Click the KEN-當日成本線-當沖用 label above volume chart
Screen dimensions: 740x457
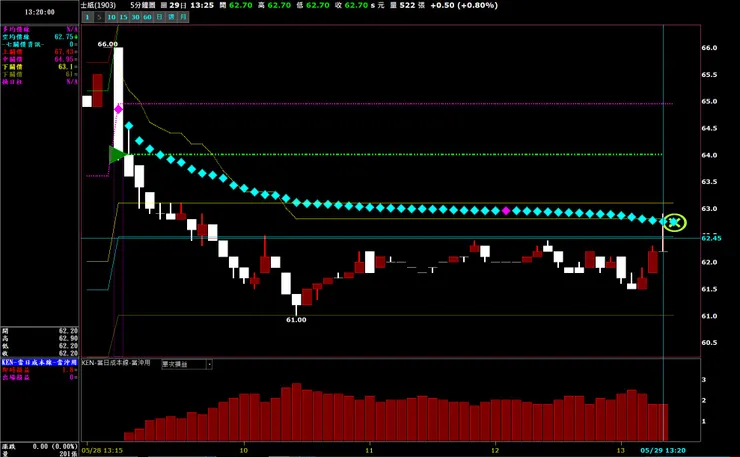tap(116, 363)
